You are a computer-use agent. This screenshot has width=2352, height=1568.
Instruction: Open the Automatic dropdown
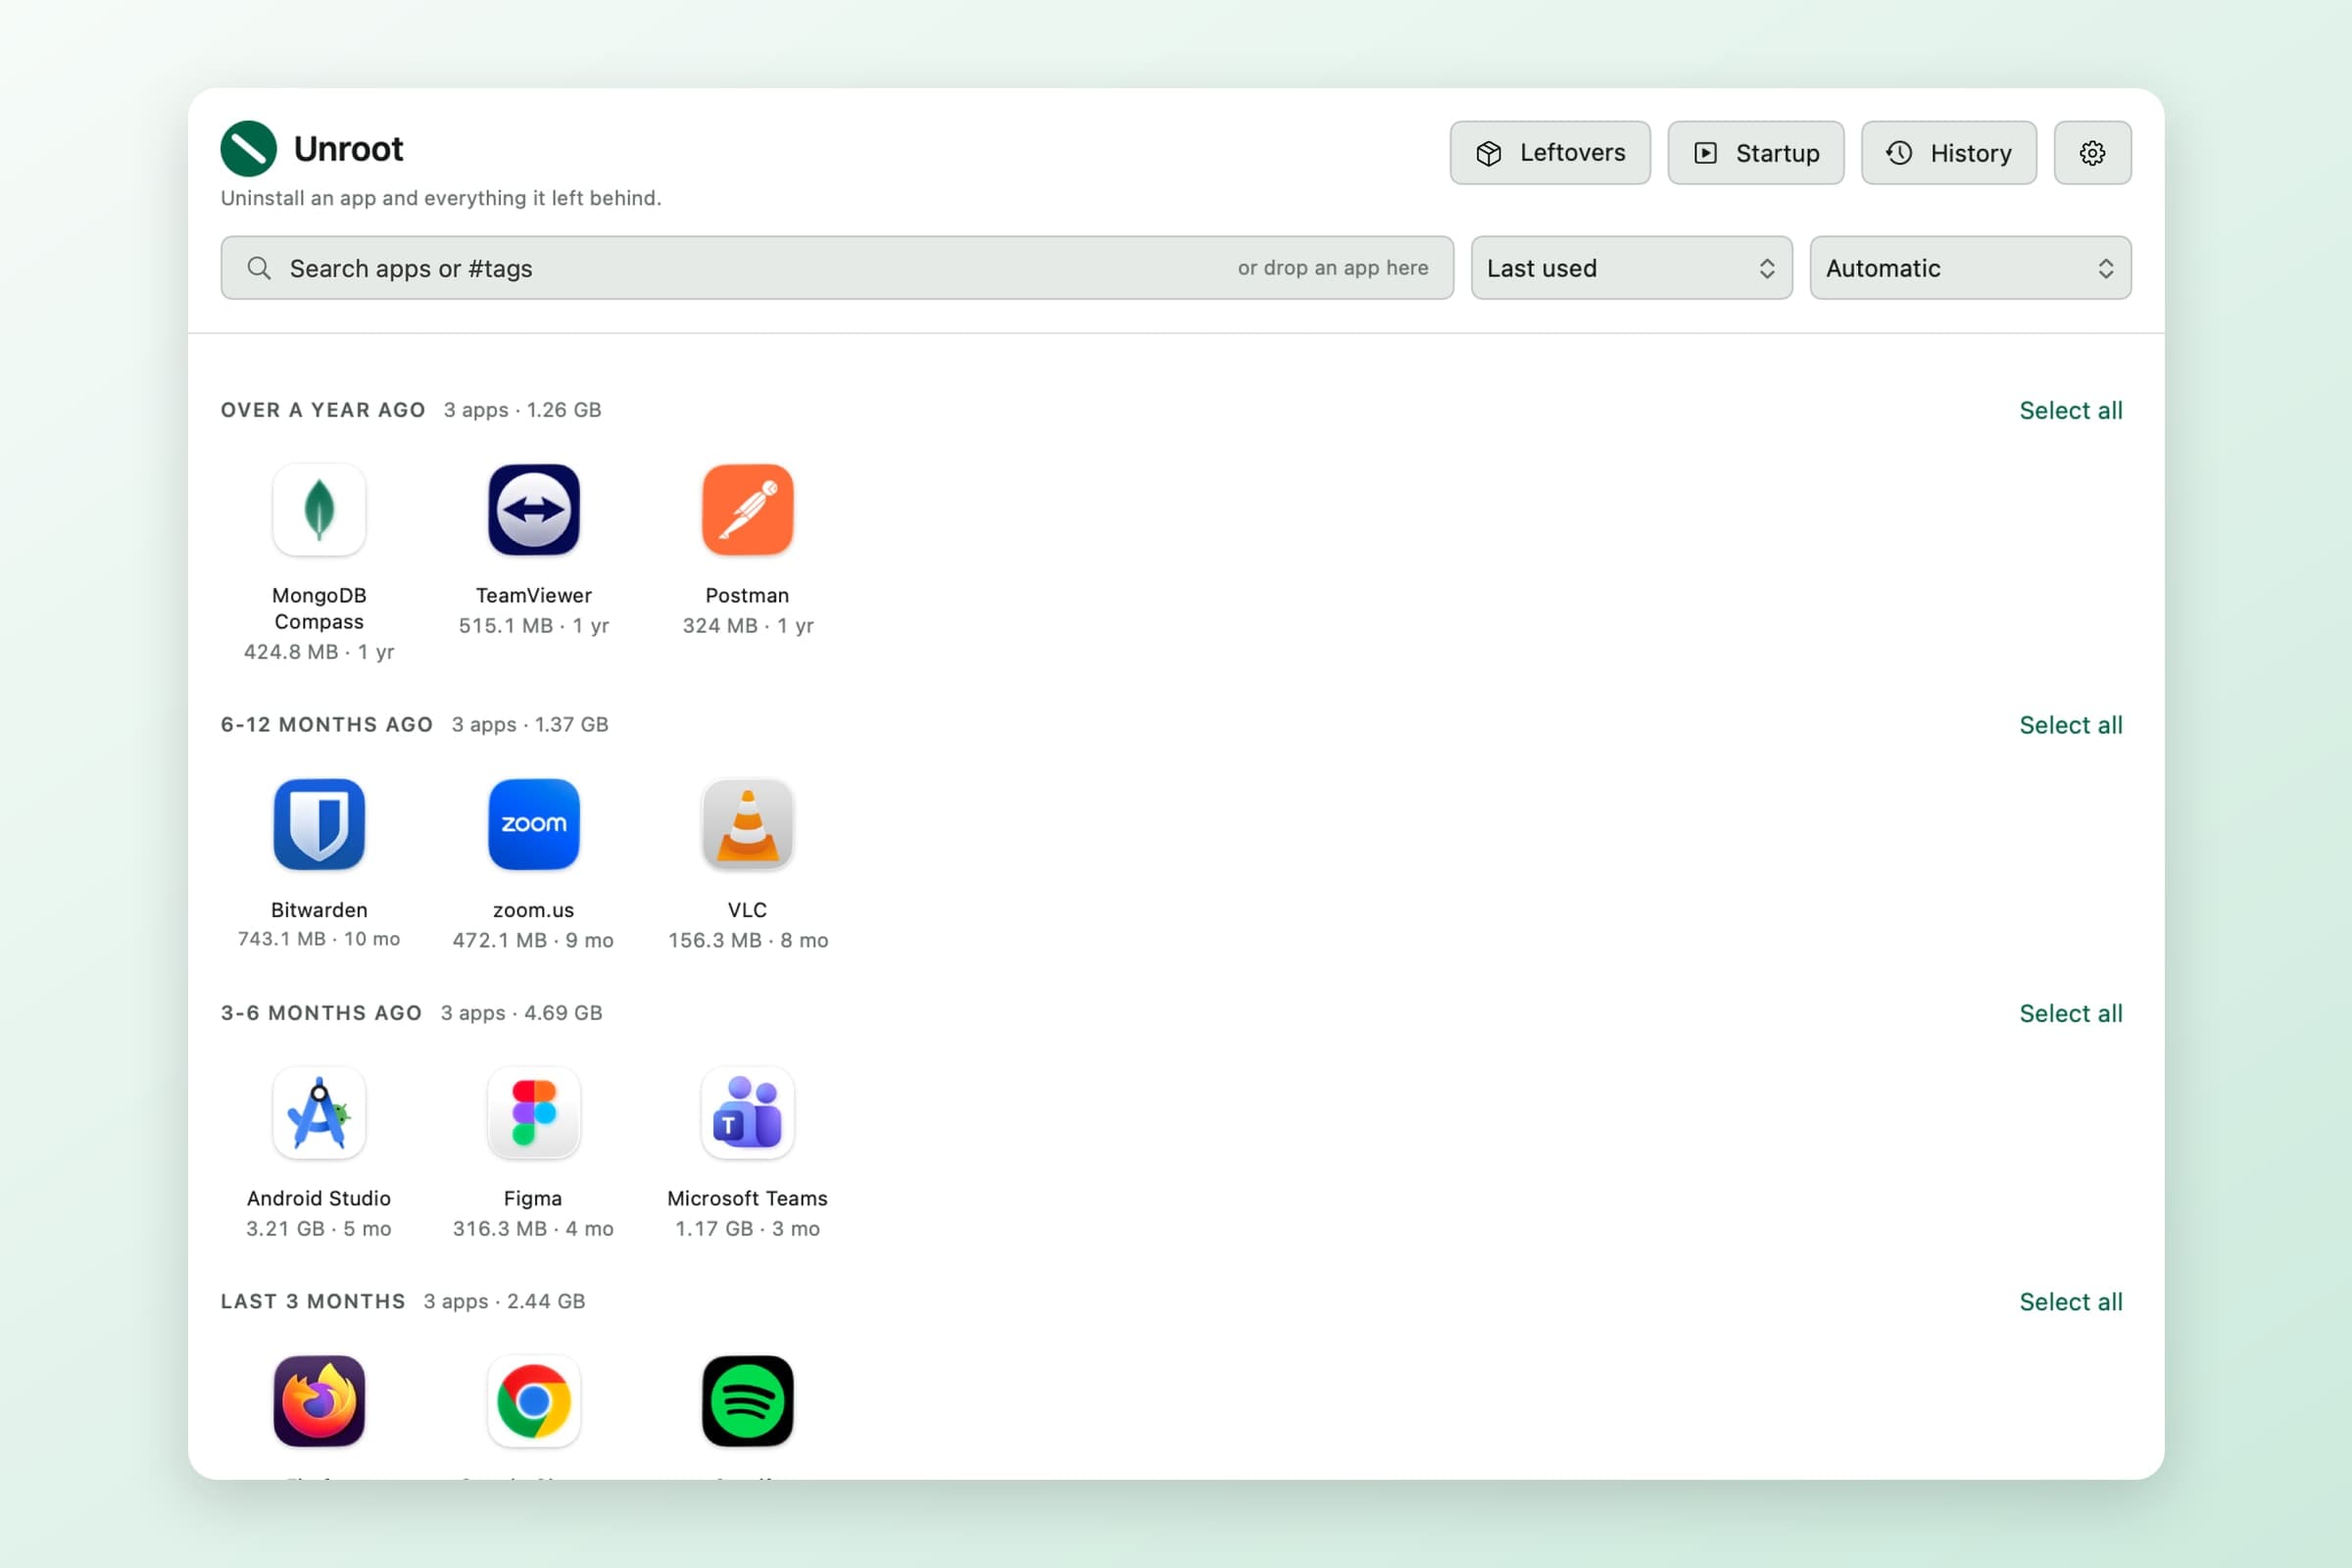(x=1970, y=268)
